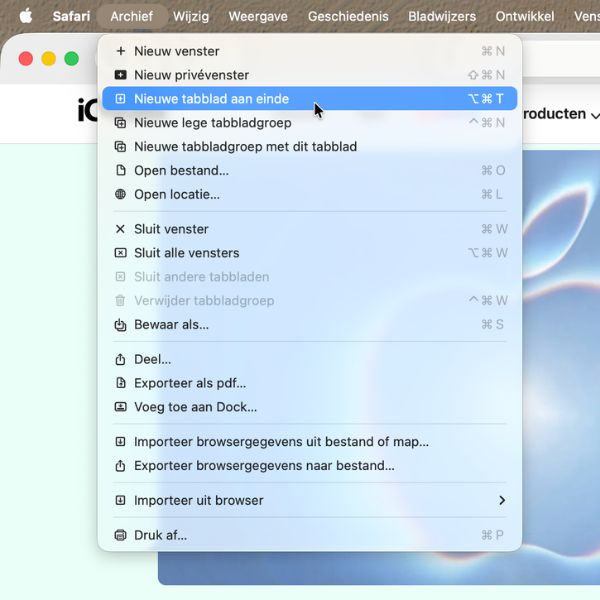
Task: Click the X icon beside Sluit venster
Action: 121,229
